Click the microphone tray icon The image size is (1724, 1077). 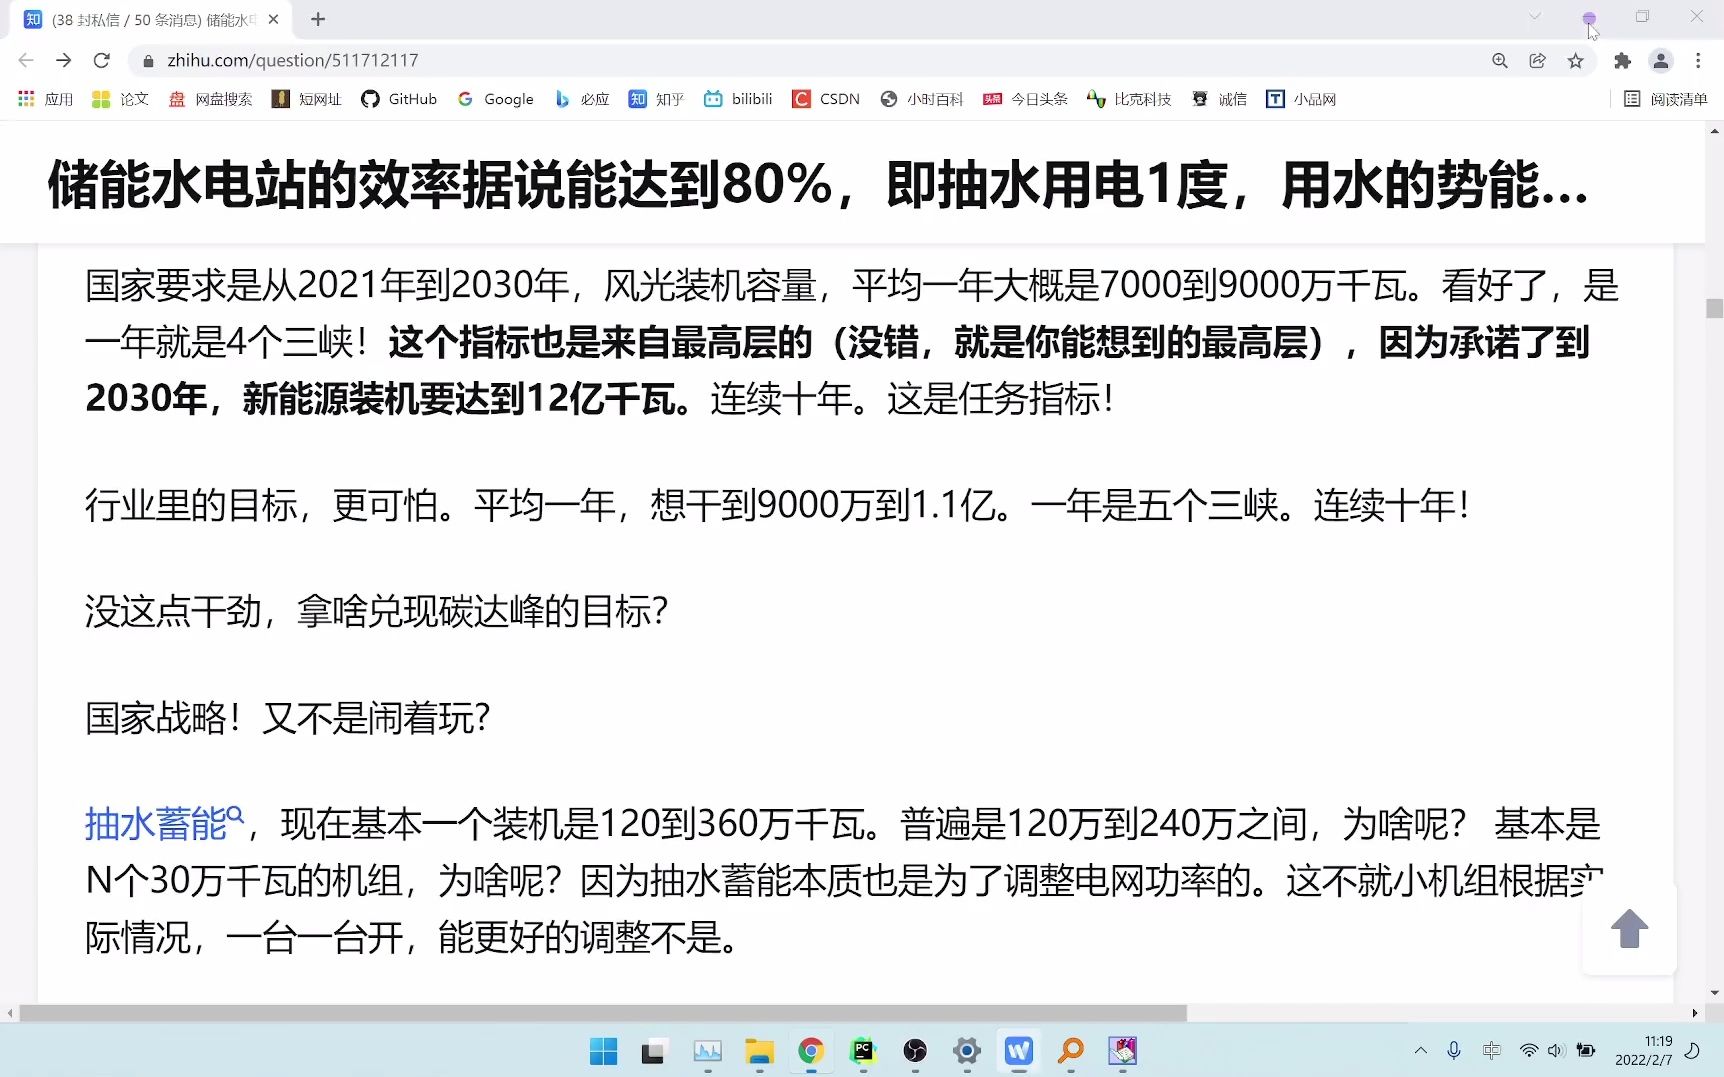(x=1454, y=1050)
